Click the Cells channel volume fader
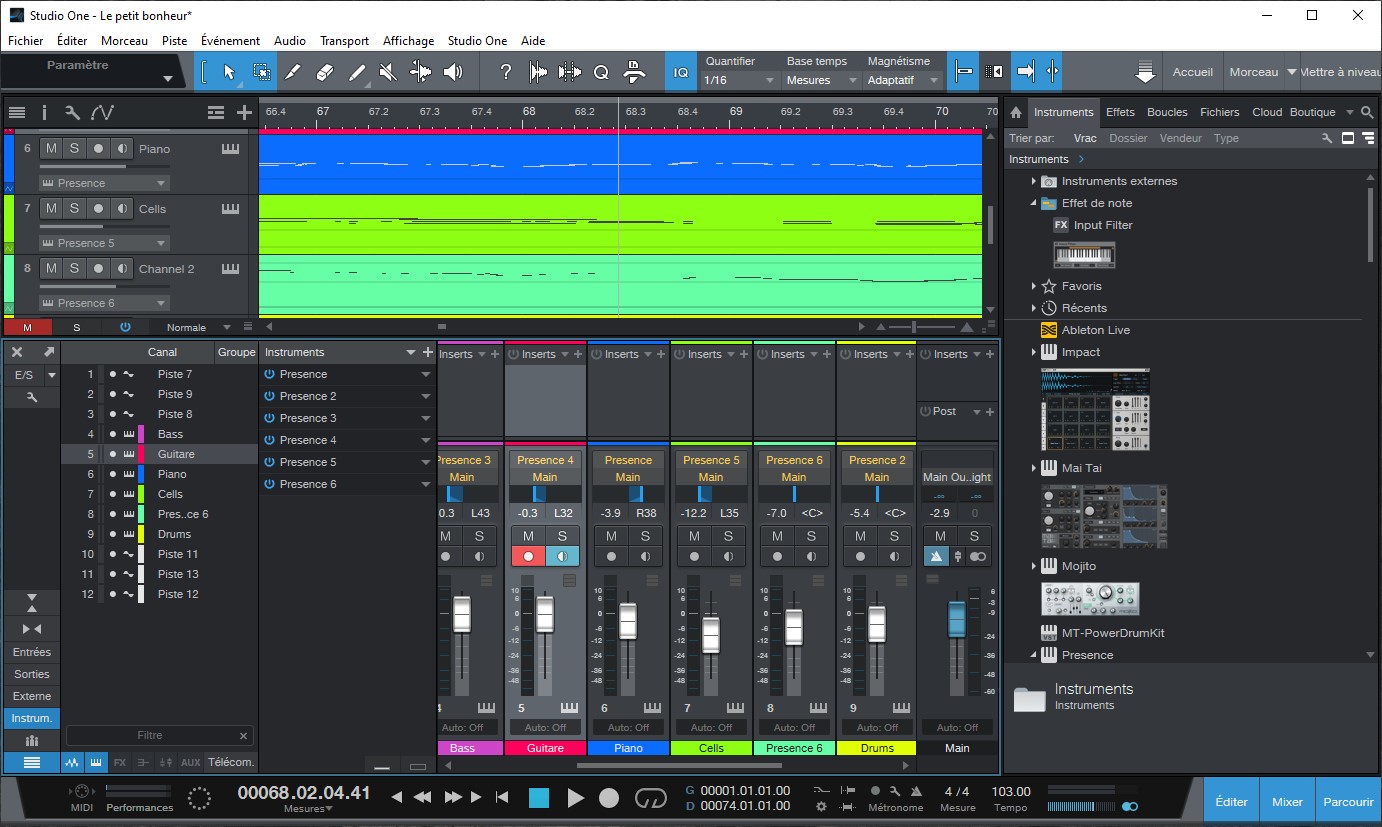1382x827 pixels. (x=711, y=635)
